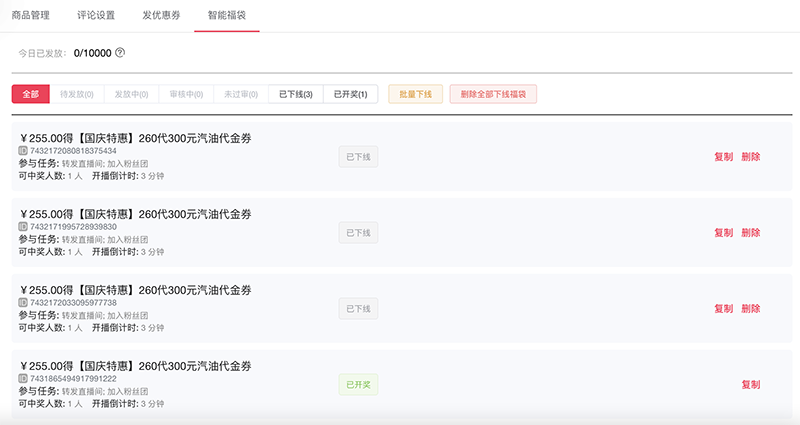Click 删除 on the third lucky bag row
800x425 pixels.
(751, 309)
